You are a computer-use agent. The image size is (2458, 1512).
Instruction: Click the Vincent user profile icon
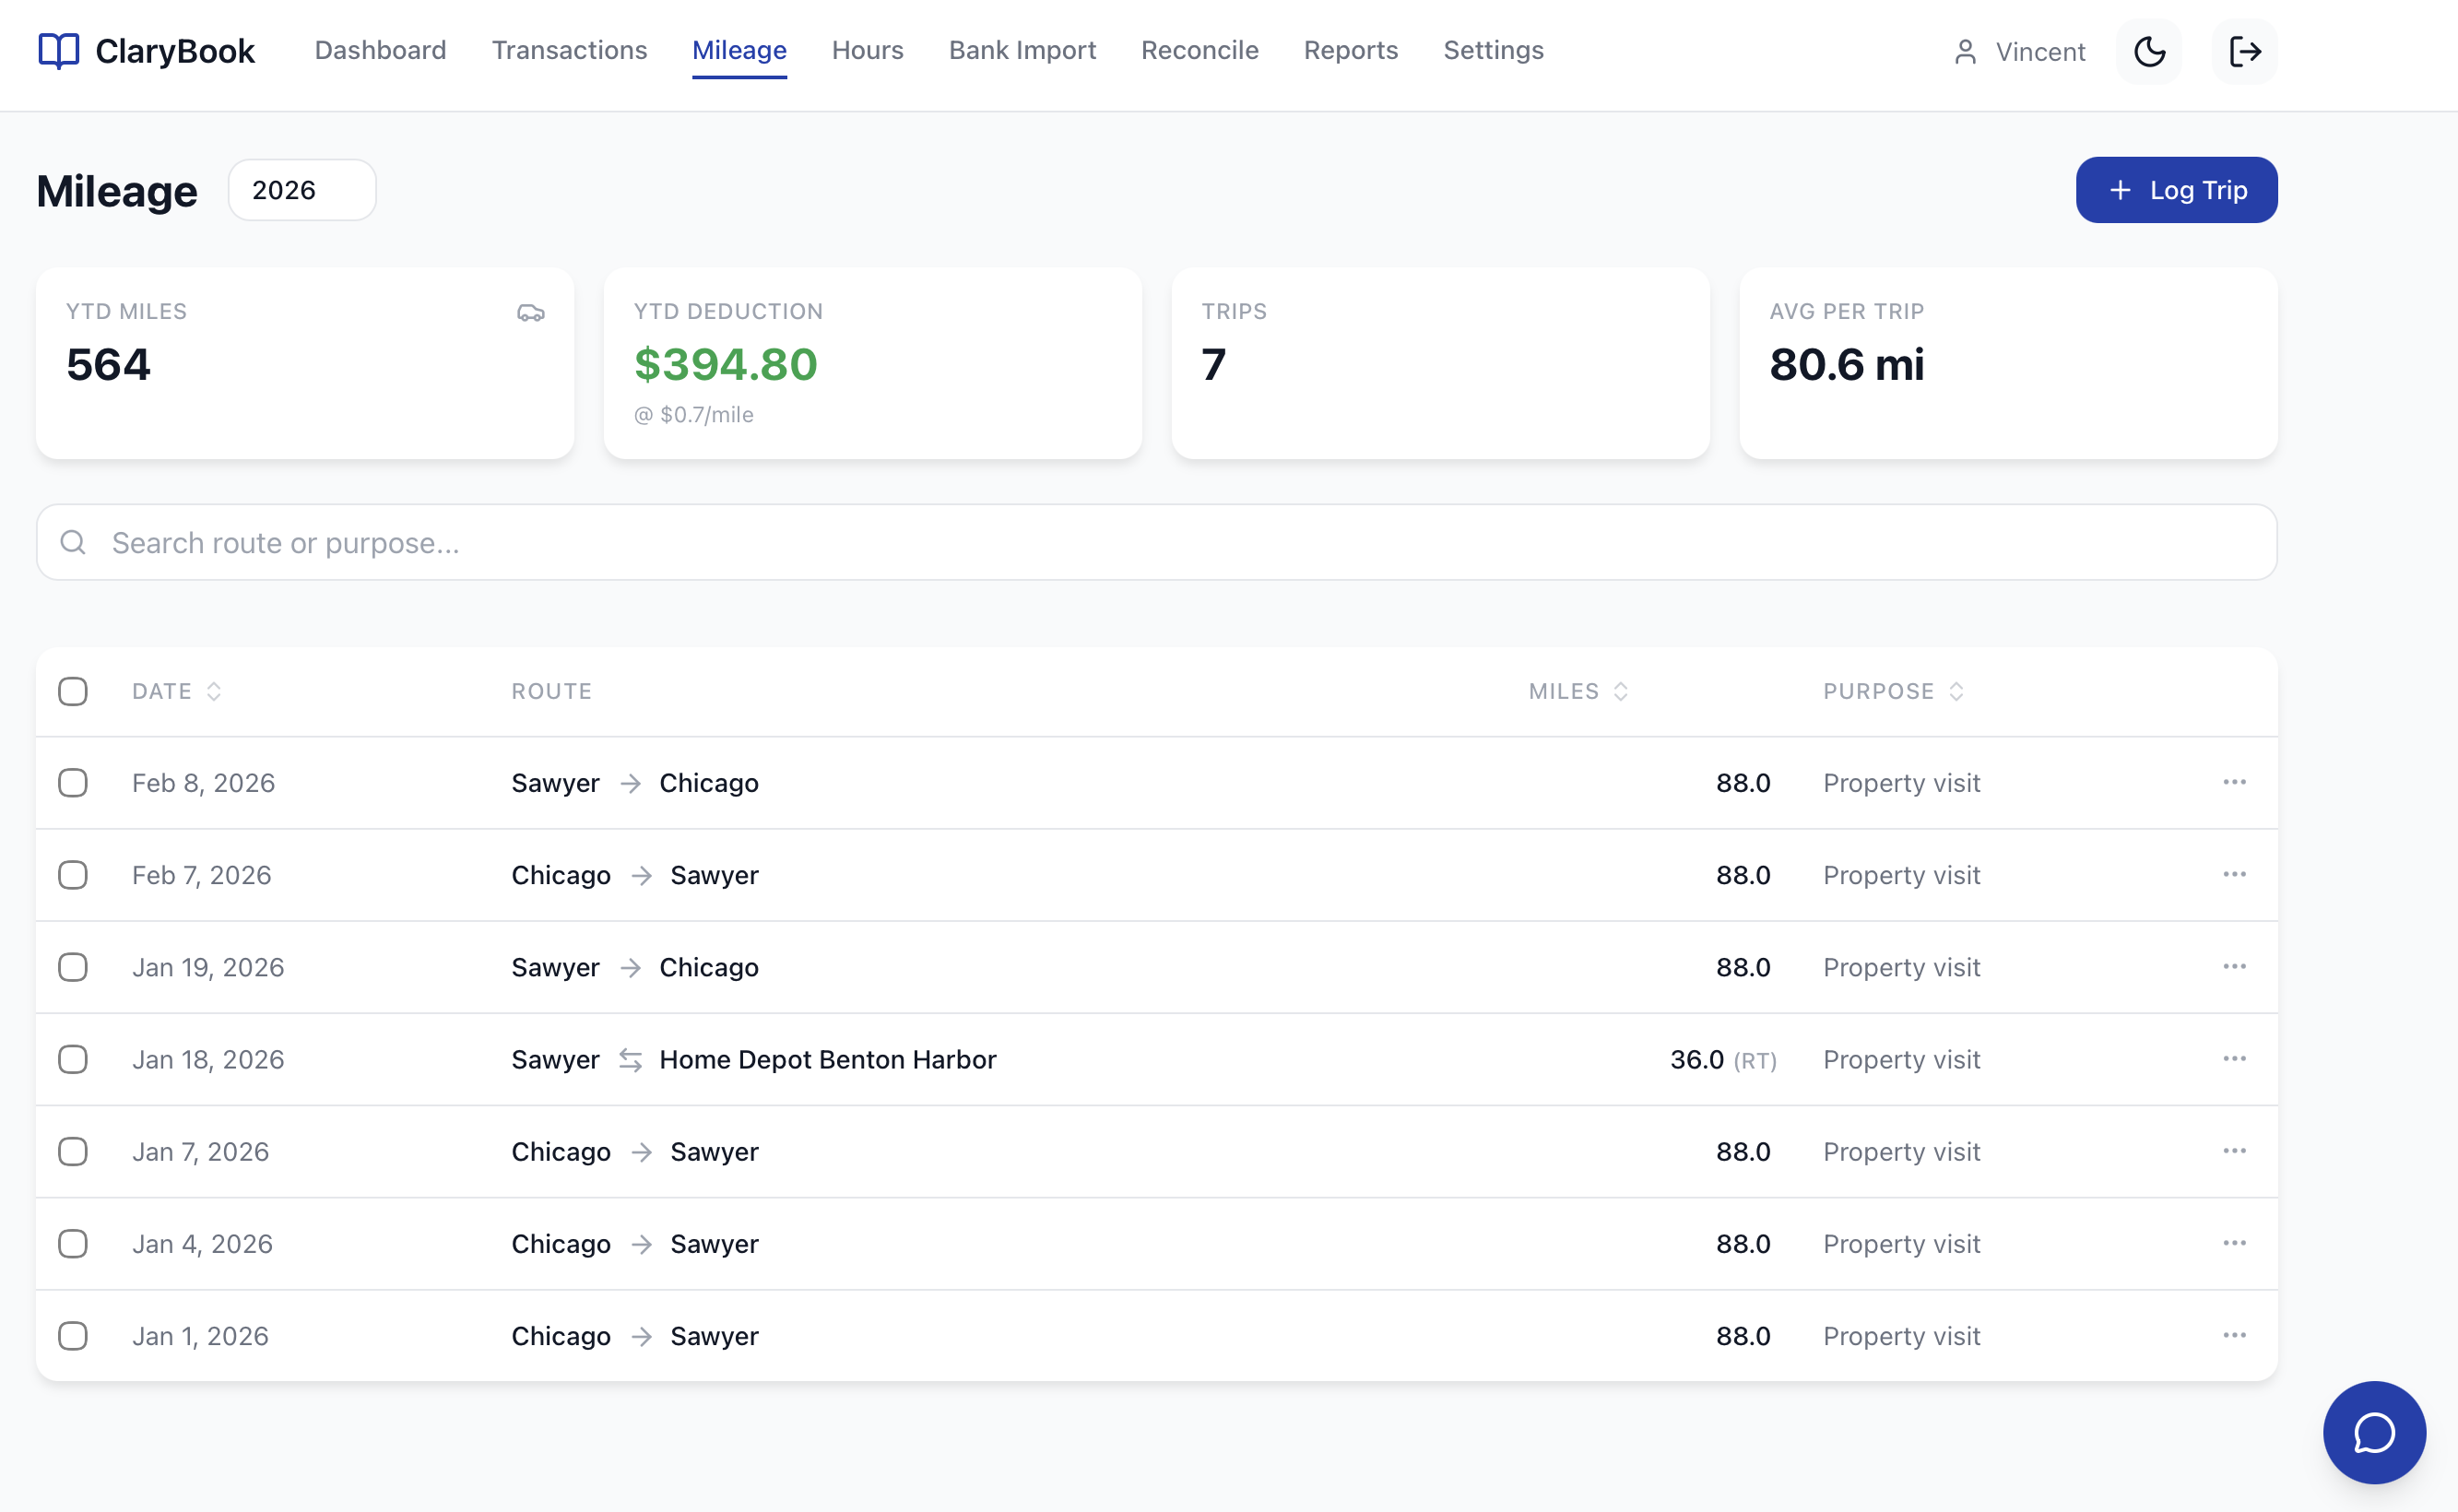[1965, 52]
